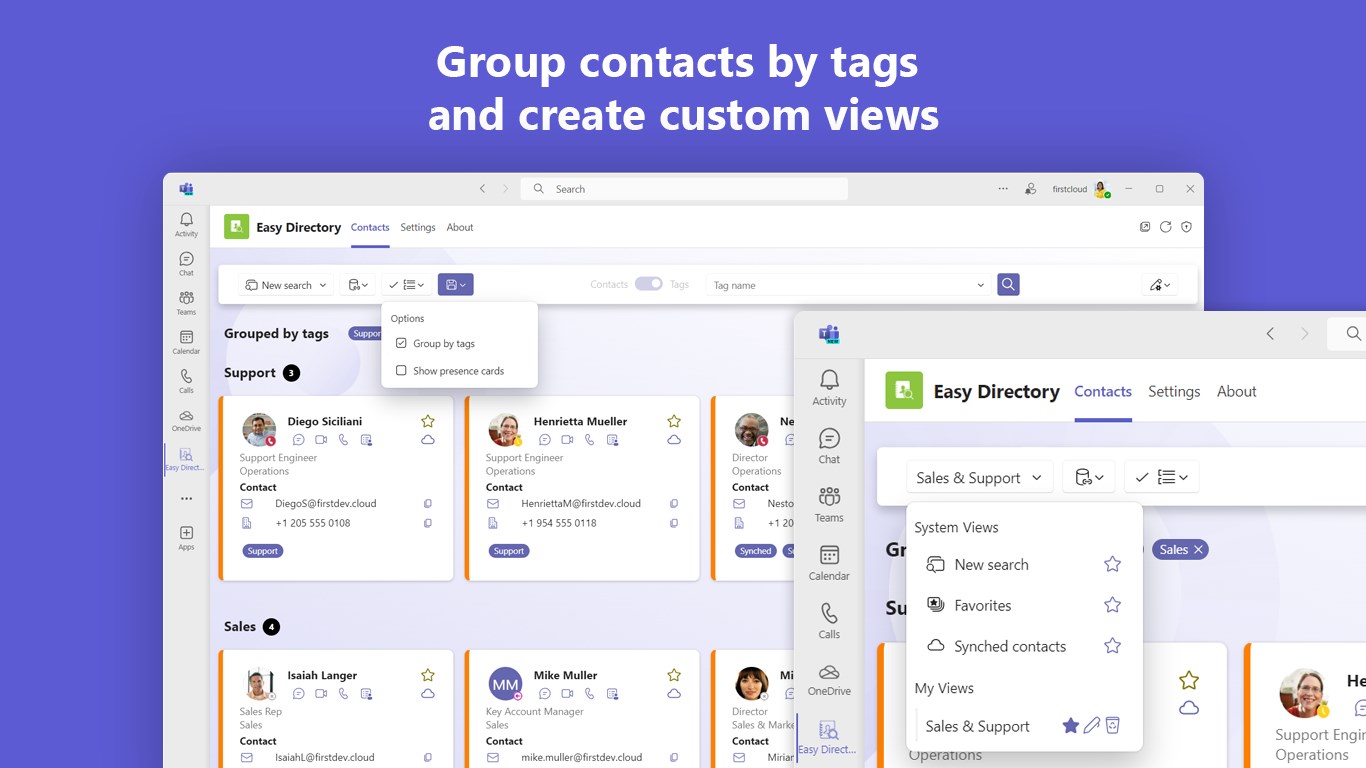Copy Diego Siciliani's email address
This screenshot has height=768, width=1366.
coord(427,504)
